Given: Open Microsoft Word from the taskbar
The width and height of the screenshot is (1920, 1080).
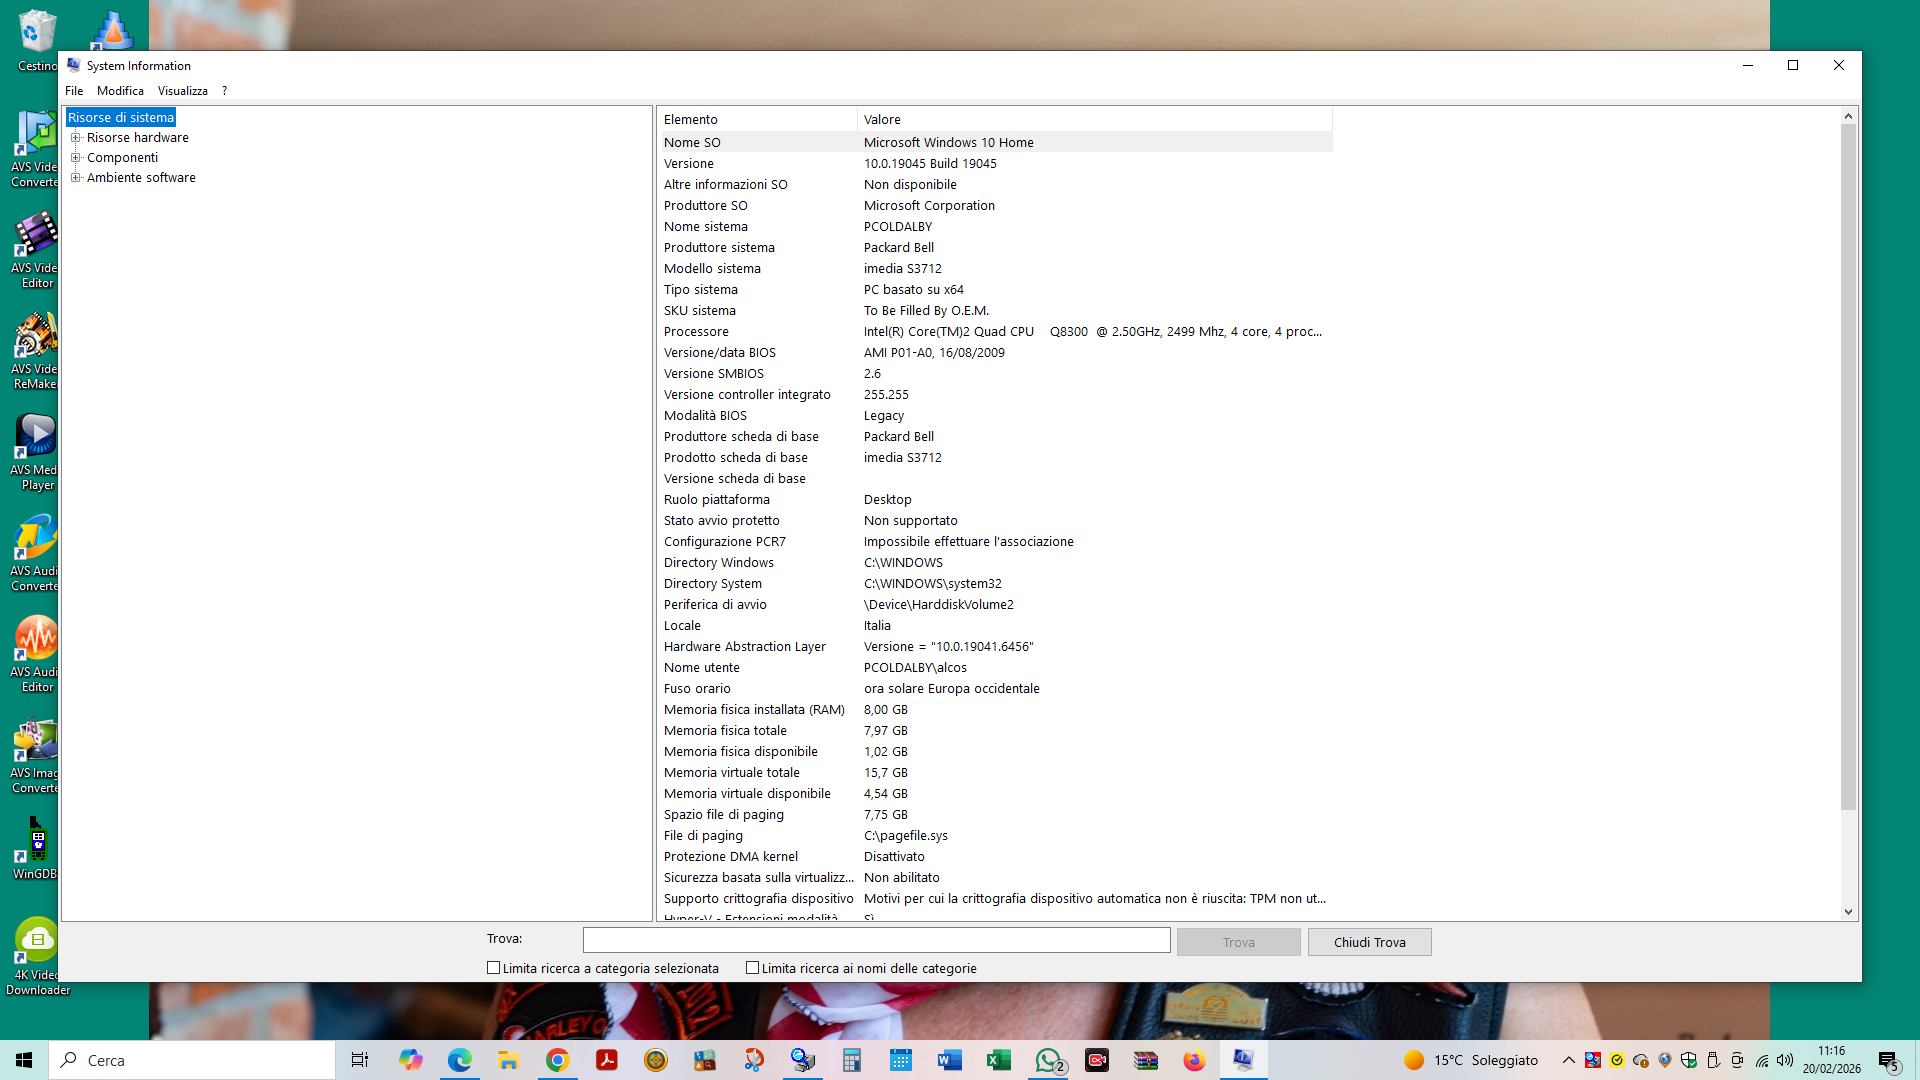Looking at the screenshot, I should coord(949,1060).
